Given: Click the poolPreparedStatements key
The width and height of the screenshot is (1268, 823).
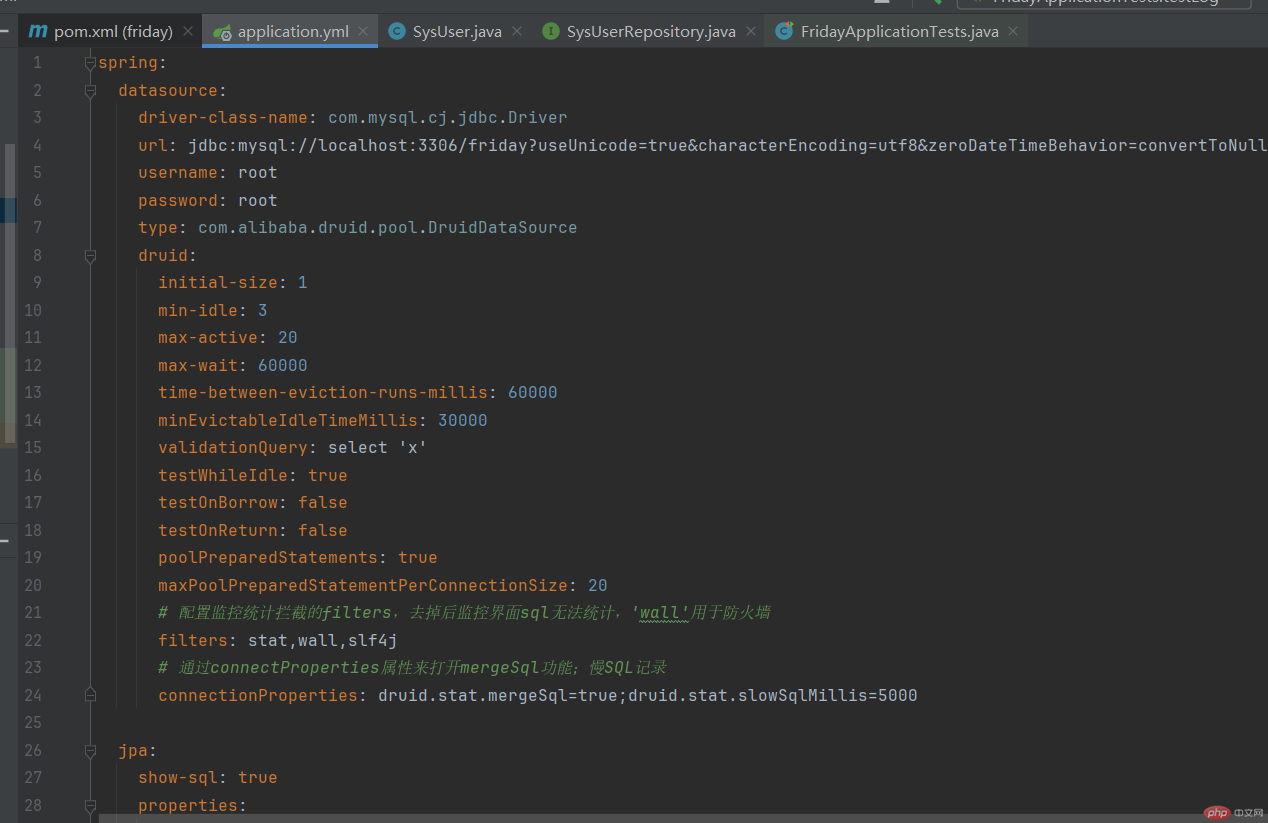Looking at the screenshot, I should pos(268,558).
